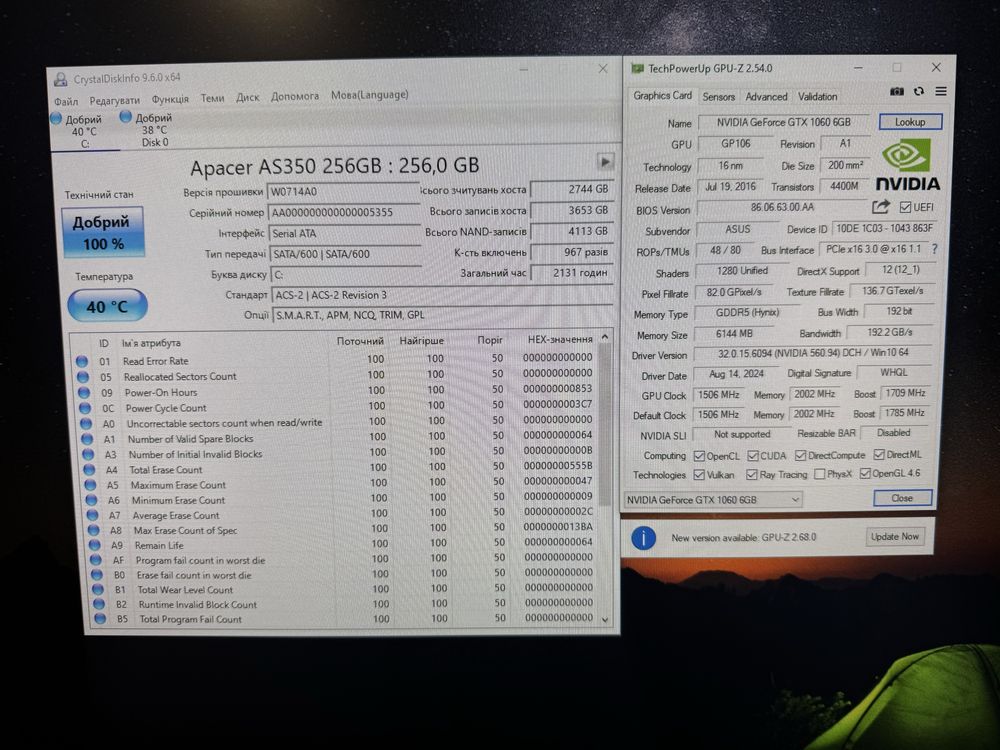
Task: Select drive C: status icon at 40 °C
Action: (56, 119)
